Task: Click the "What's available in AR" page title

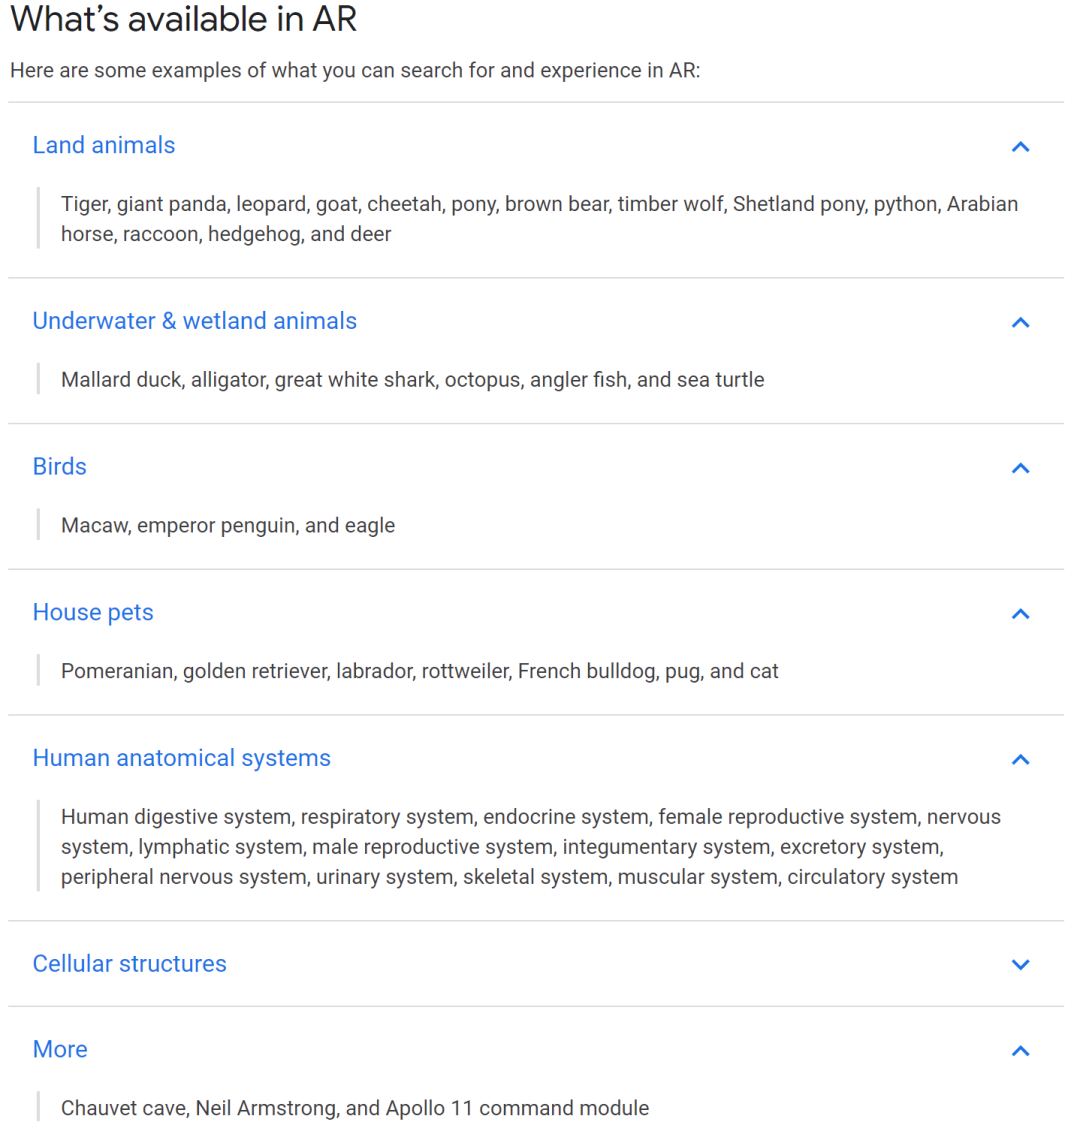Action: (183, 20)
